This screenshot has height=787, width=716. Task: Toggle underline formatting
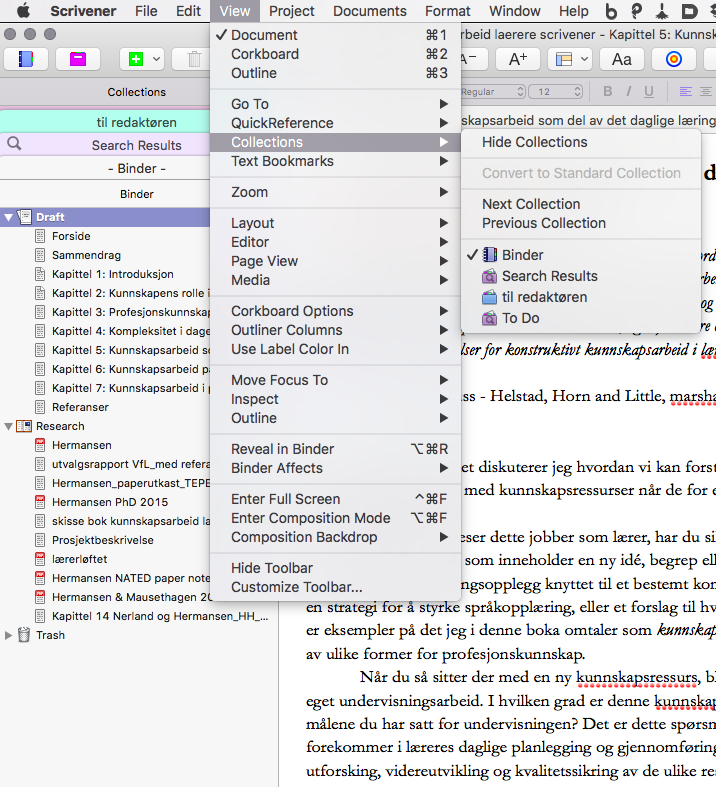(x=649, y=91)
